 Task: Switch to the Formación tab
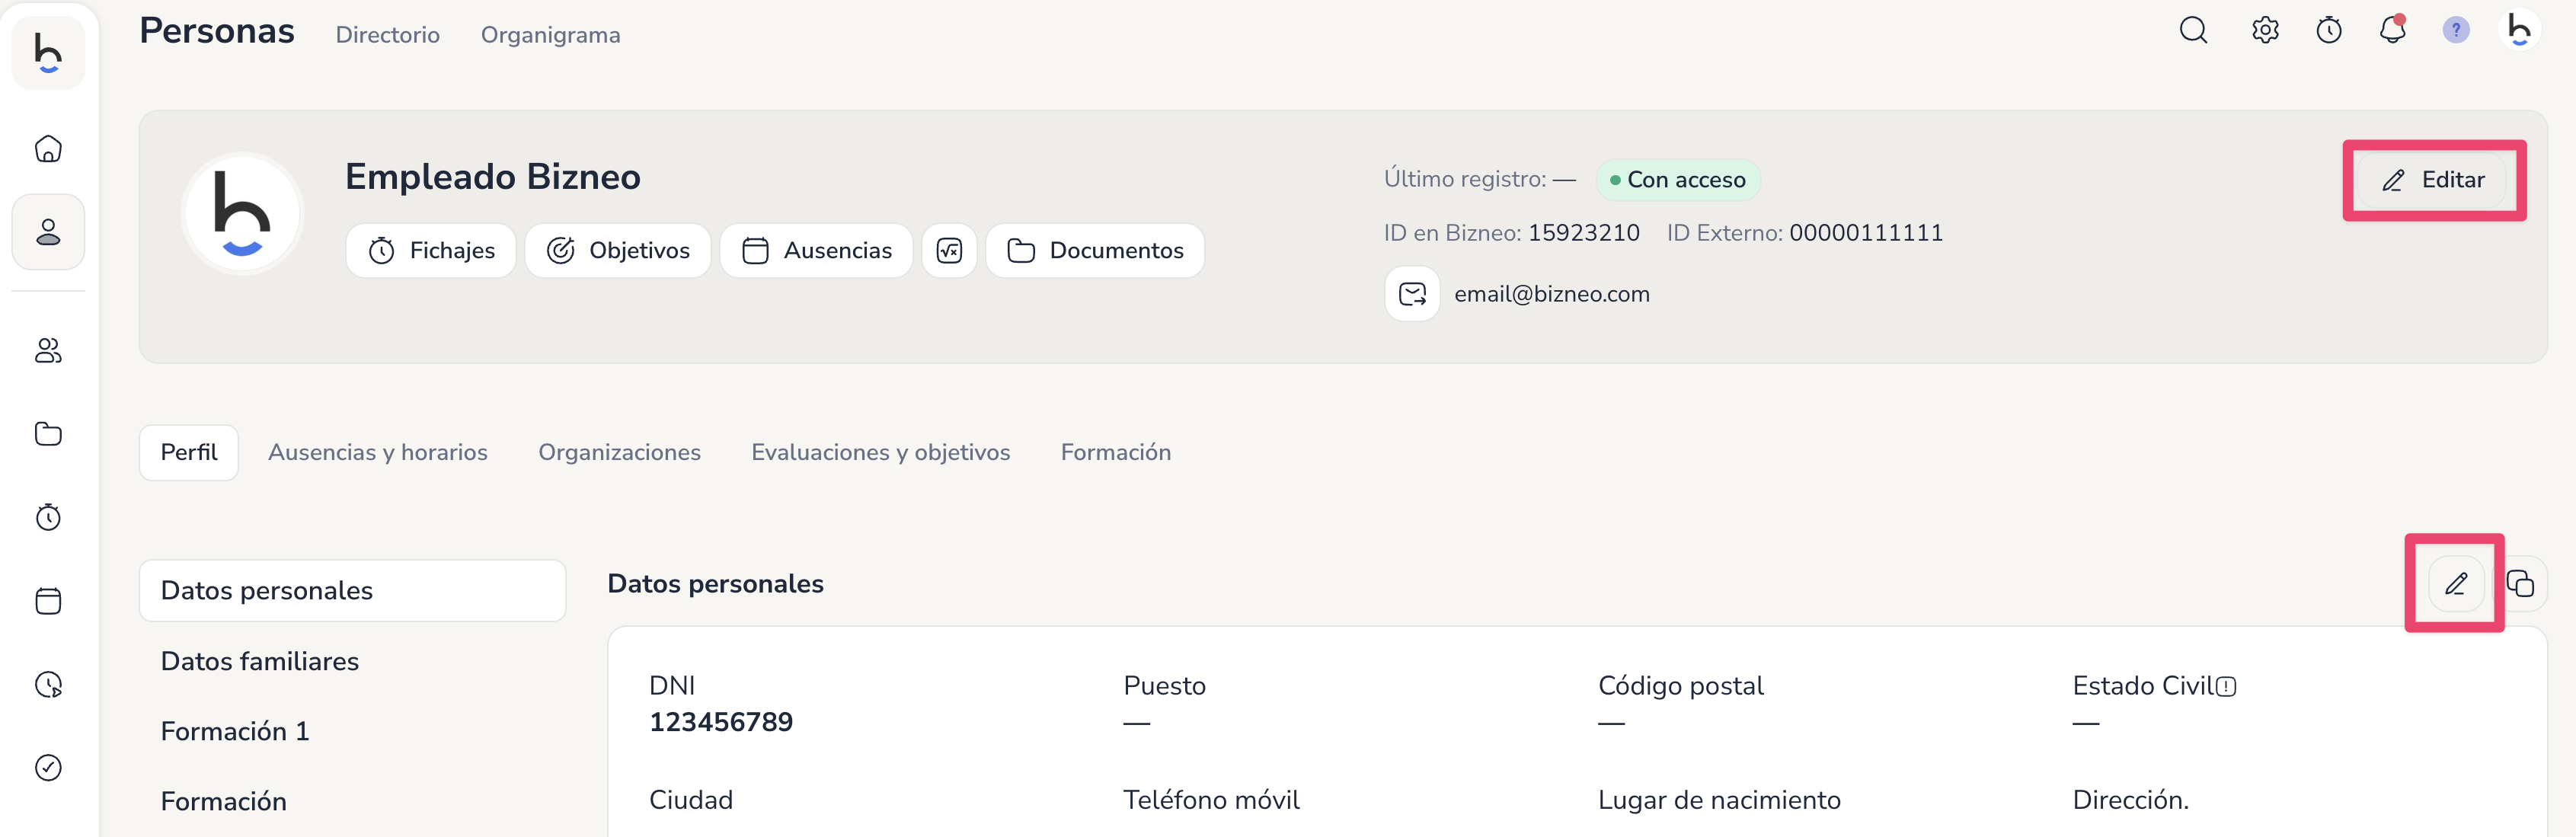(x=1115, y=452)
